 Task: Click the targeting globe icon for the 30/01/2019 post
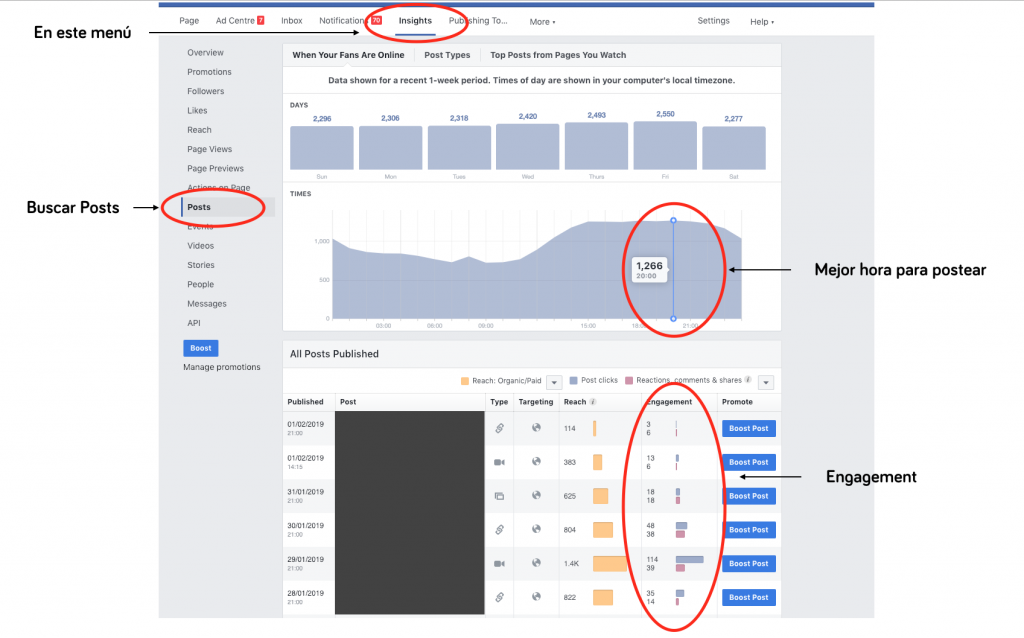tap(536, 530)
